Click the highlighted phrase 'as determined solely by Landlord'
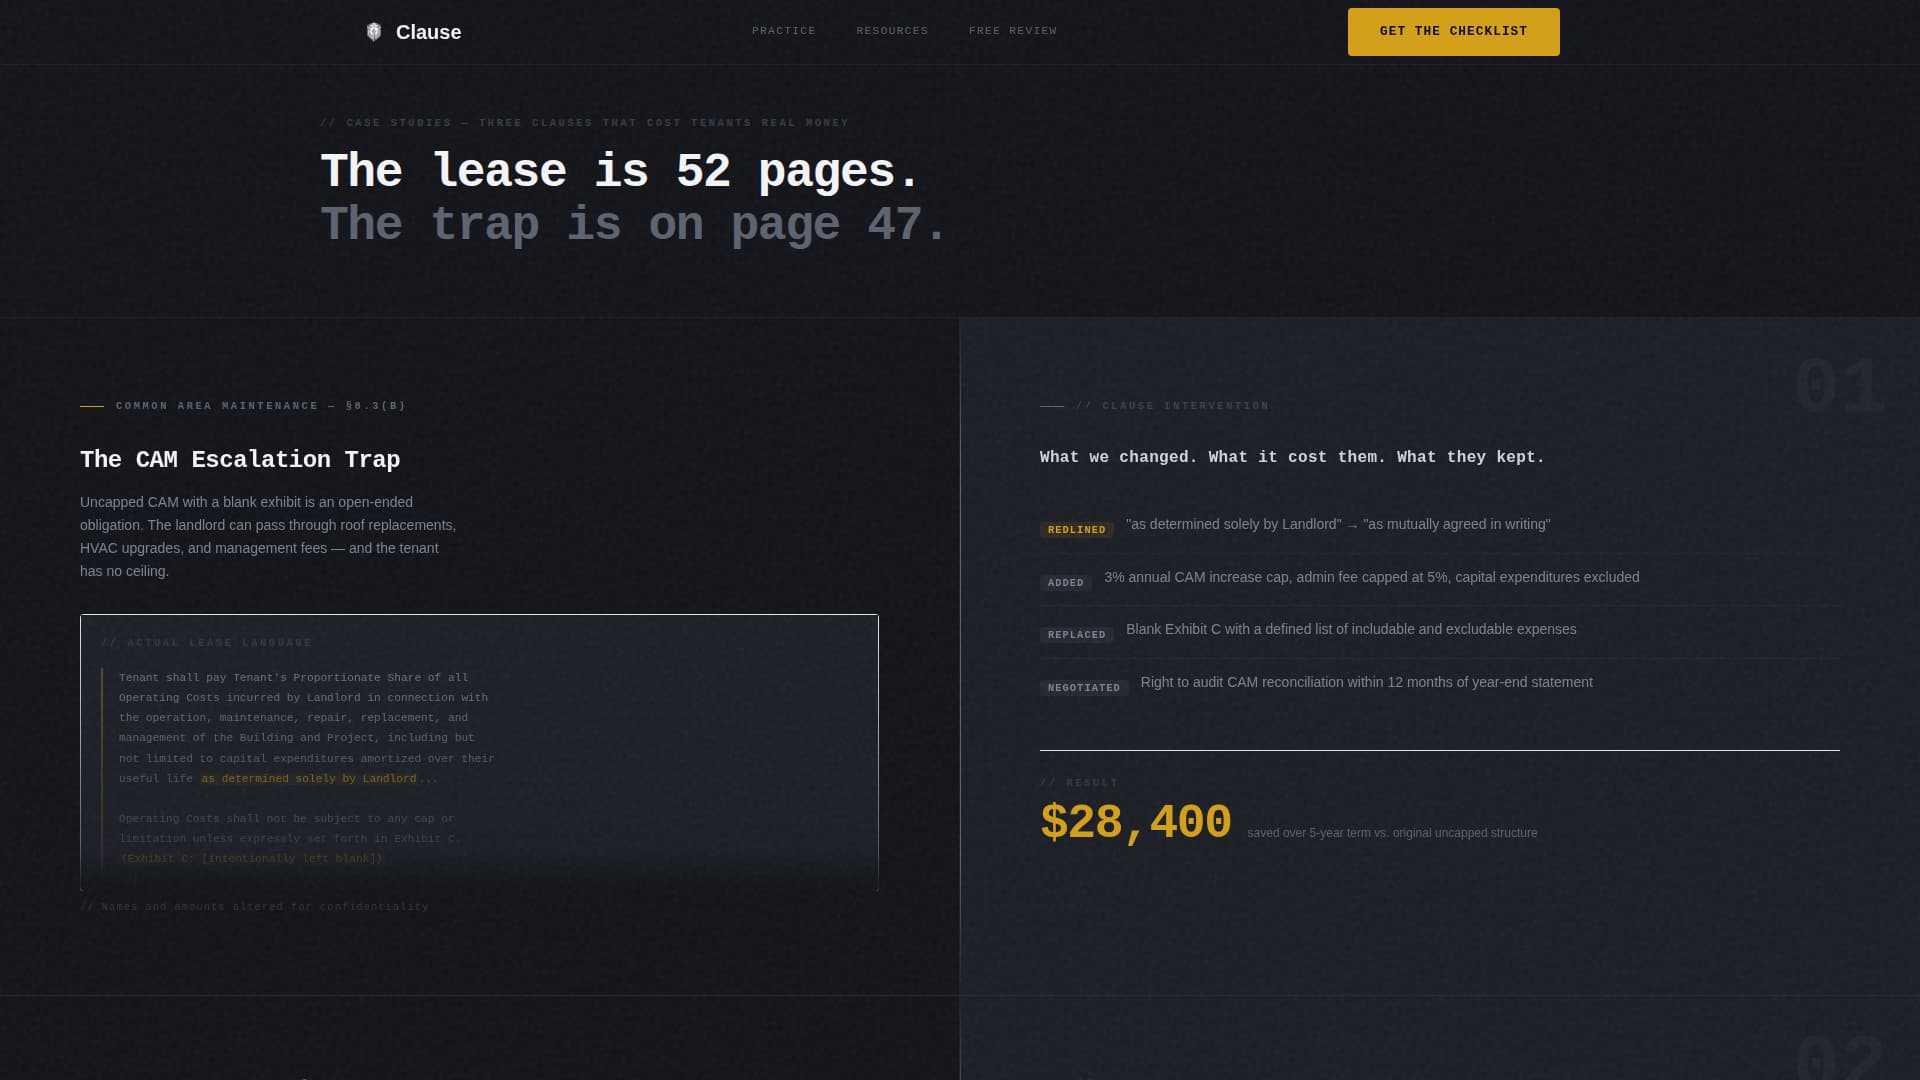Screen dimensions: 1920x1080 310,778
